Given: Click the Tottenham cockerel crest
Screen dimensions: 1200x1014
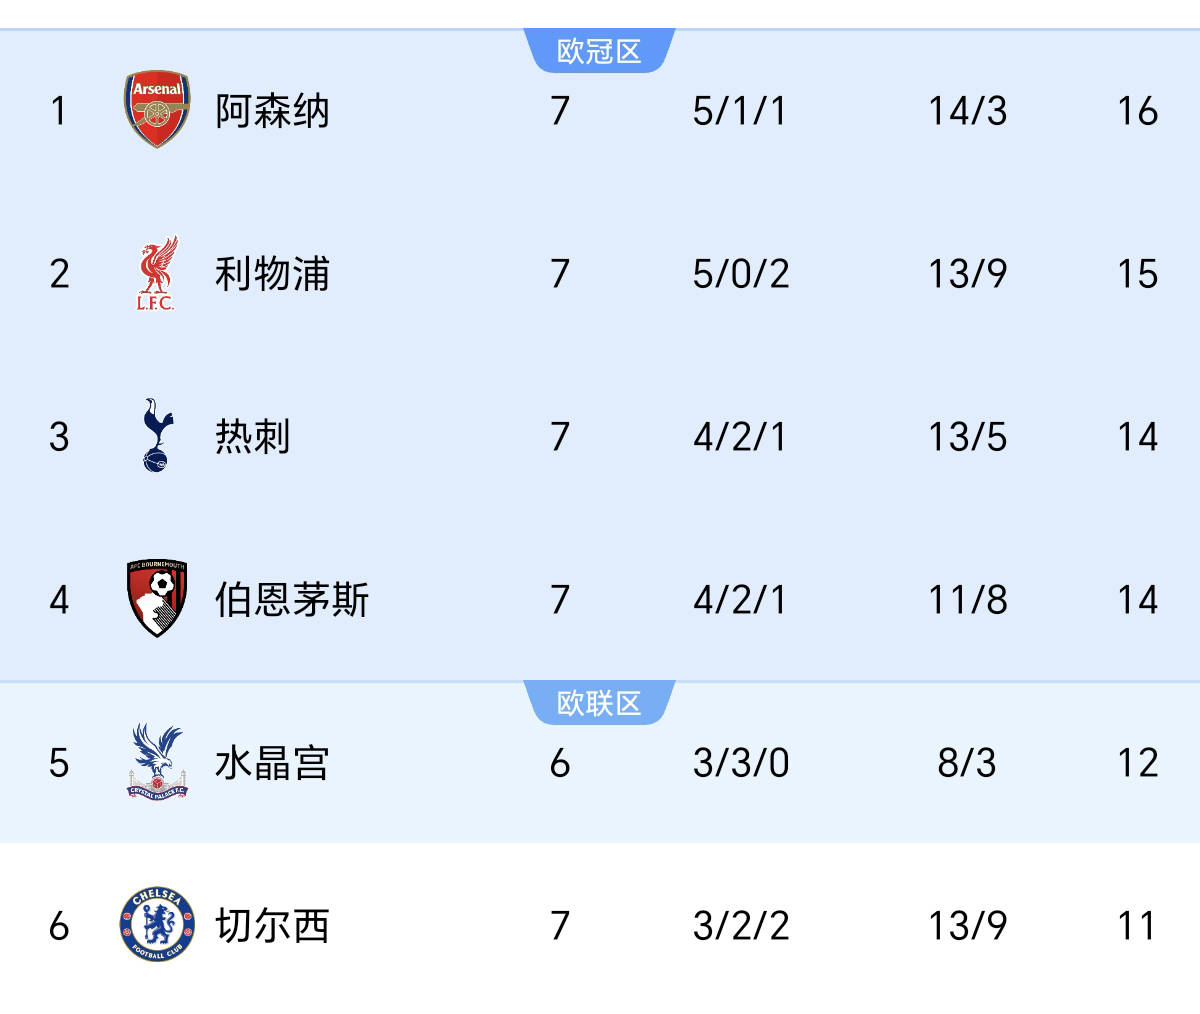Looking at the screenshot, I should [156, 435].
